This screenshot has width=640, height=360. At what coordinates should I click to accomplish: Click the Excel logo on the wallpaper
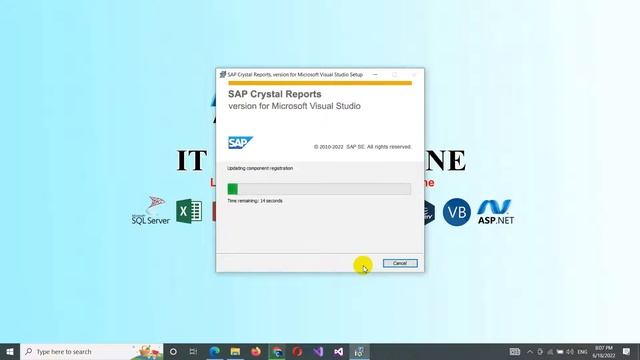click(189, 211)
